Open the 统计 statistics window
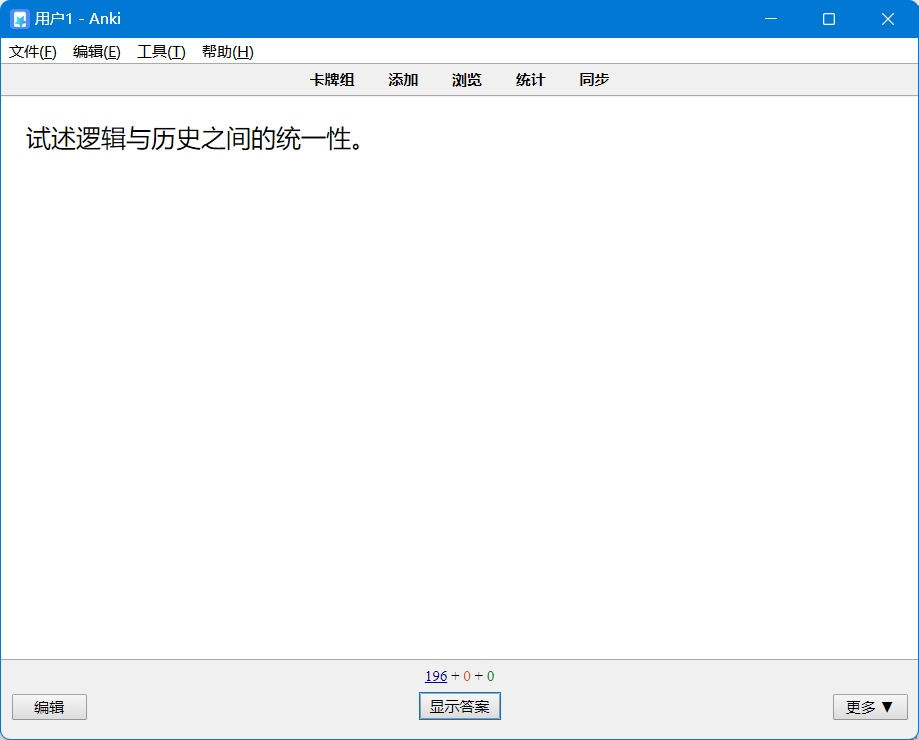 click(530, 80)
